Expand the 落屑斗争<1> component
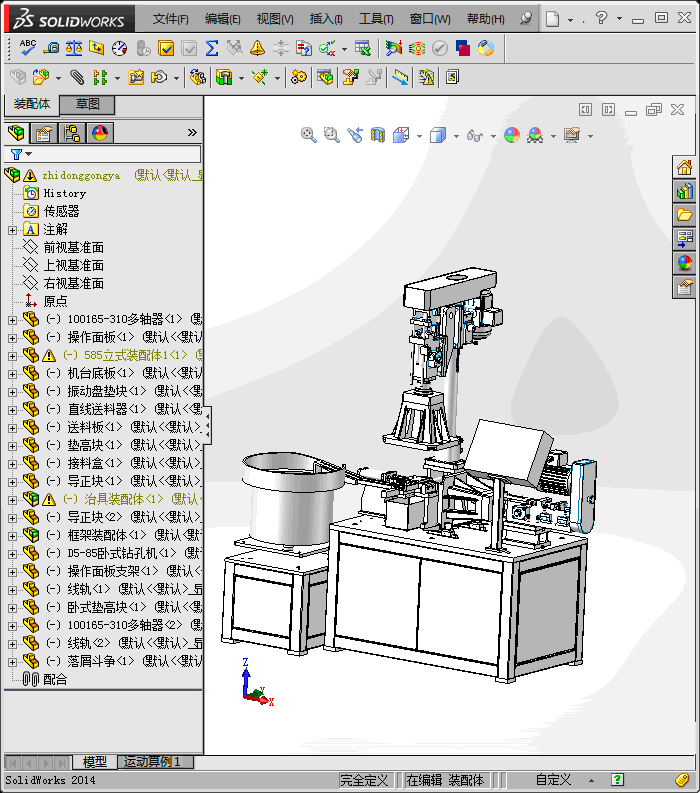The image size is (700, 793). pos(12,662)
